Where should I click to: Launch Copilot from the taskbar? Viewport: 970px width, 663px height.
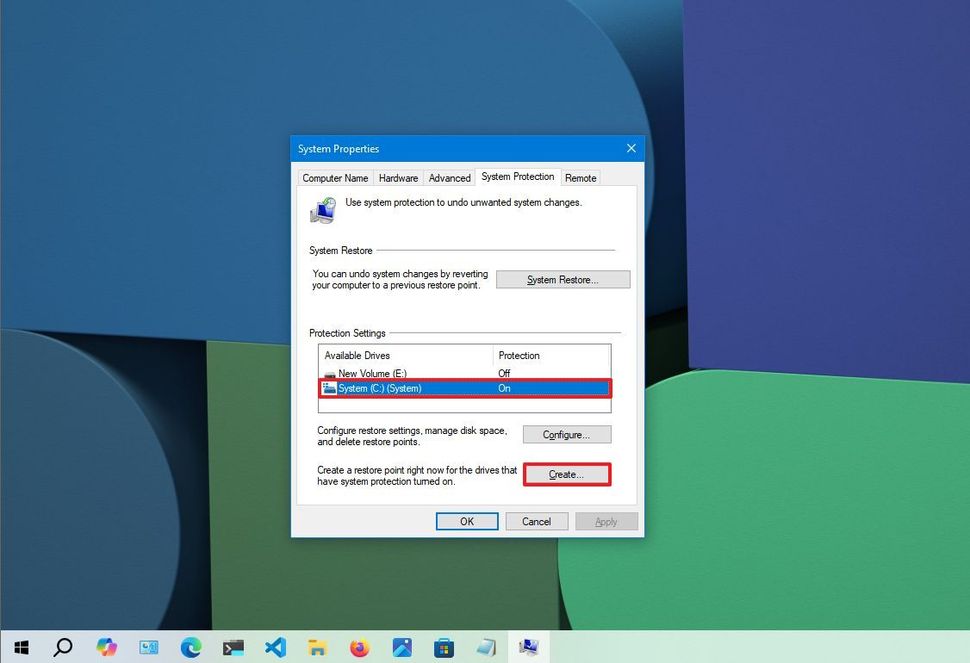[106, 646]
